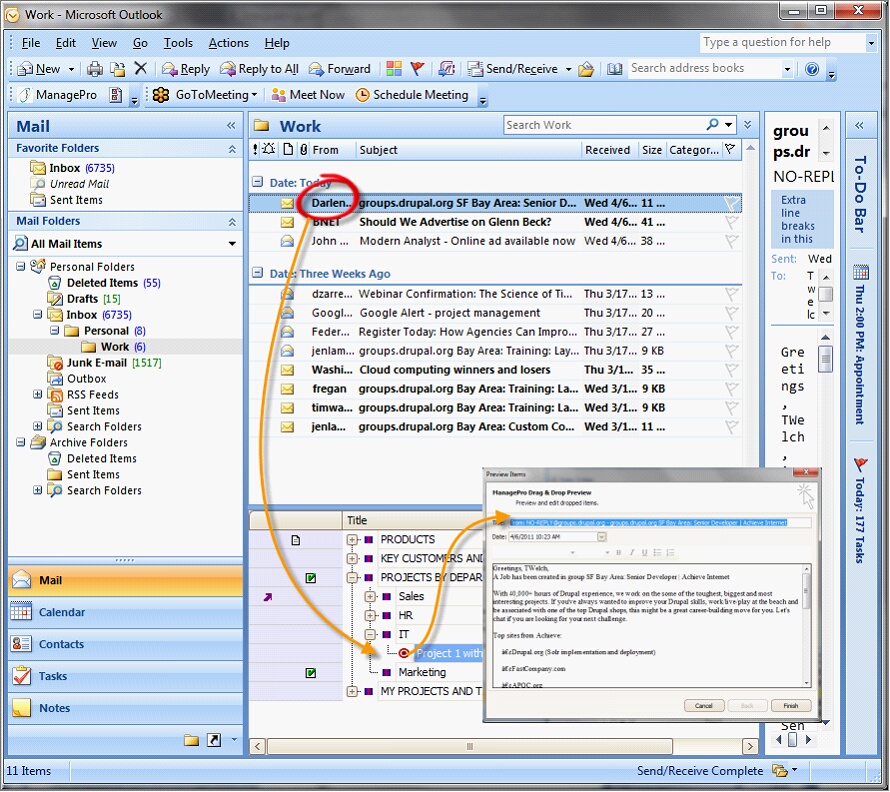
Task: Toggle the flag status of Darlen email
Action: tap(732, 203)
